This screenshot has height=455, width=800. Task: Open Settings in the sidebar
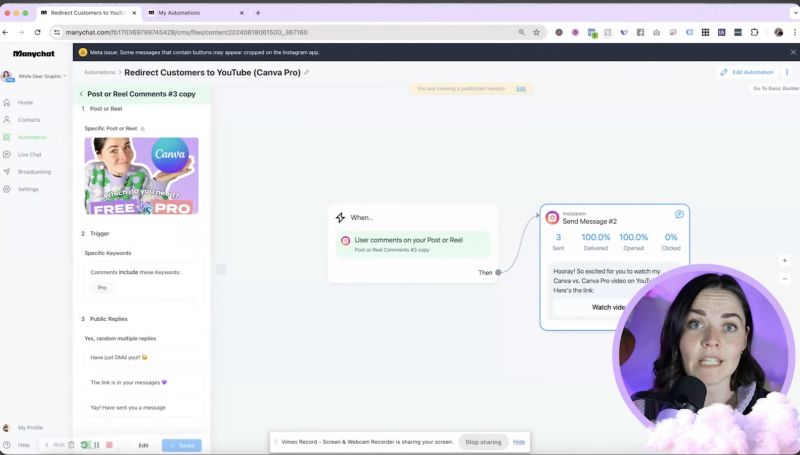(28, 189)
